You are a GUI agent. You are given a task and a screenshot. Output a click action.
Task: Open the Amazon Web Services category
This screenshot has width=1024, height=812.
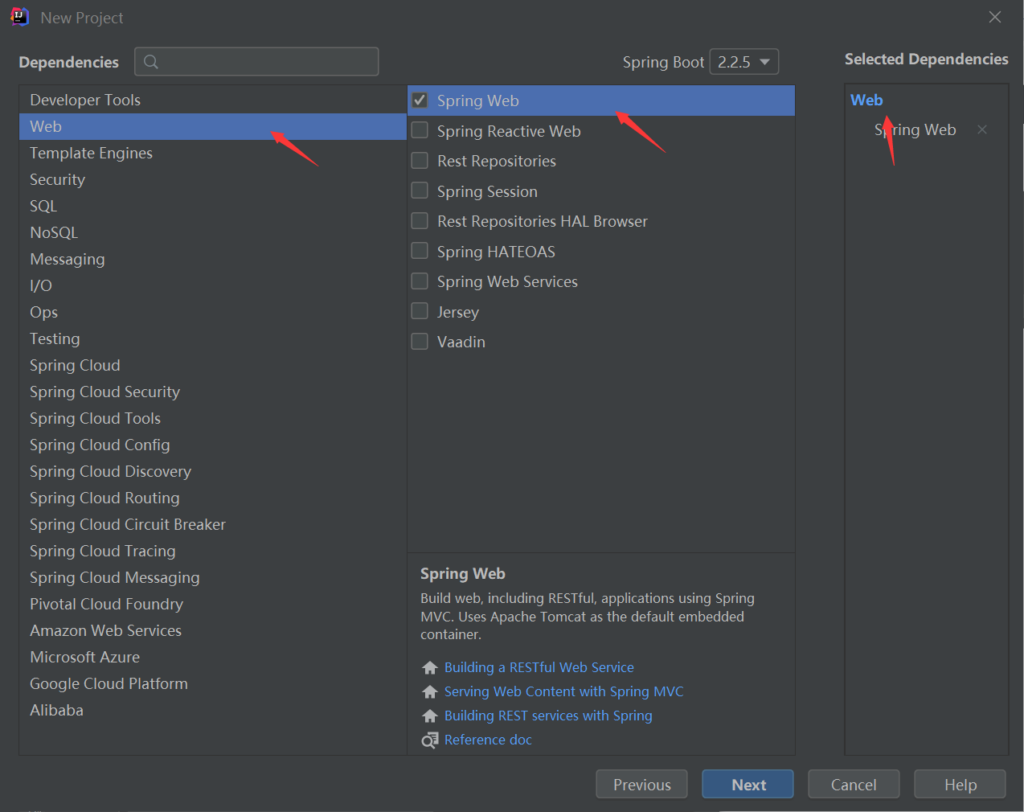point(213,630)
